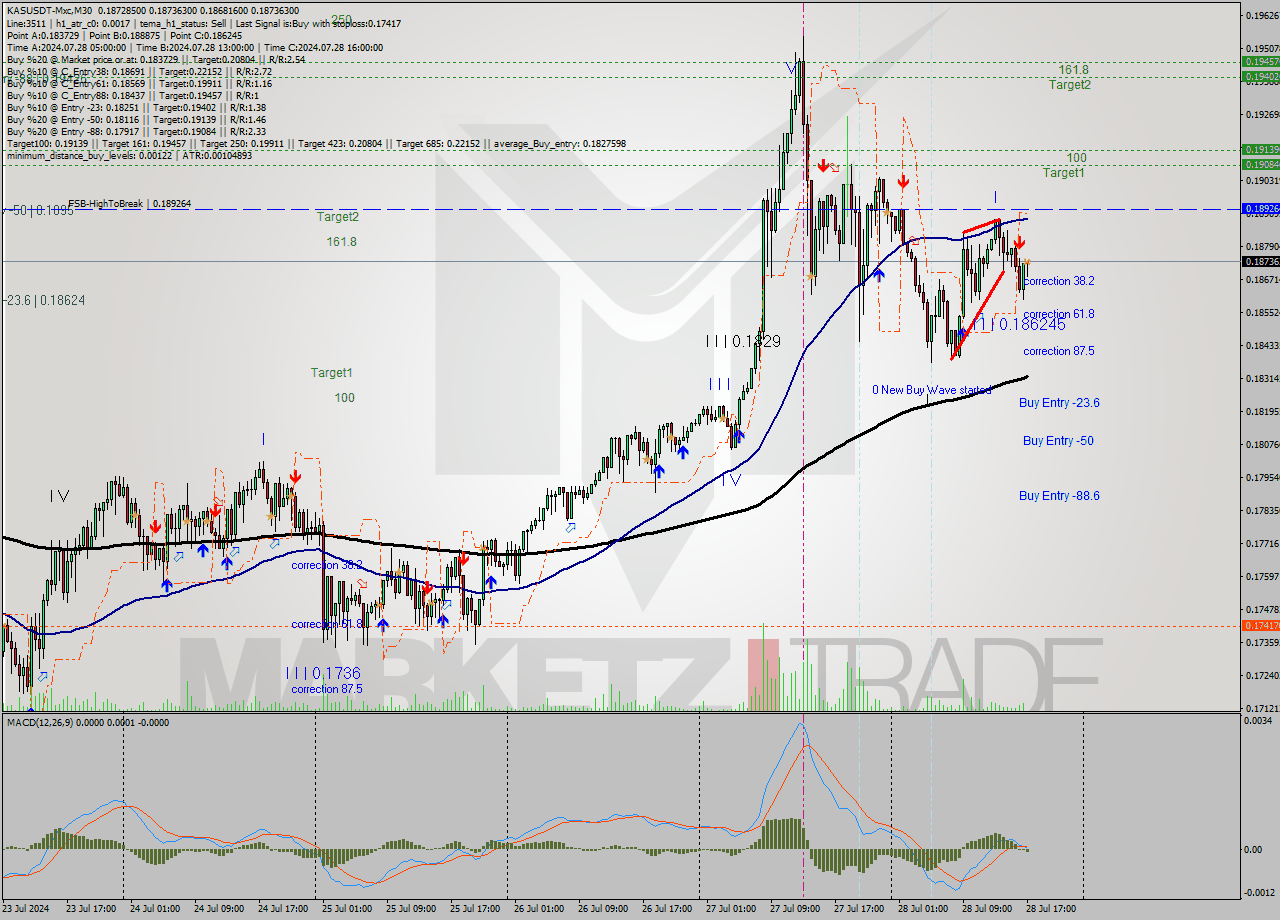The width and height of the screenshot is (1280, 920).
Task: Select the green '250' label at top
Action: pyautogui.click(x=341, y=19)
